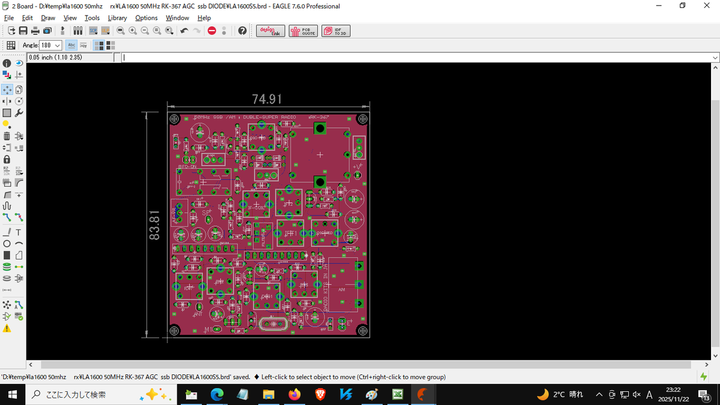720x405 pixels.
Task: Select the Lock tool
Action: [x=7, y=160]
